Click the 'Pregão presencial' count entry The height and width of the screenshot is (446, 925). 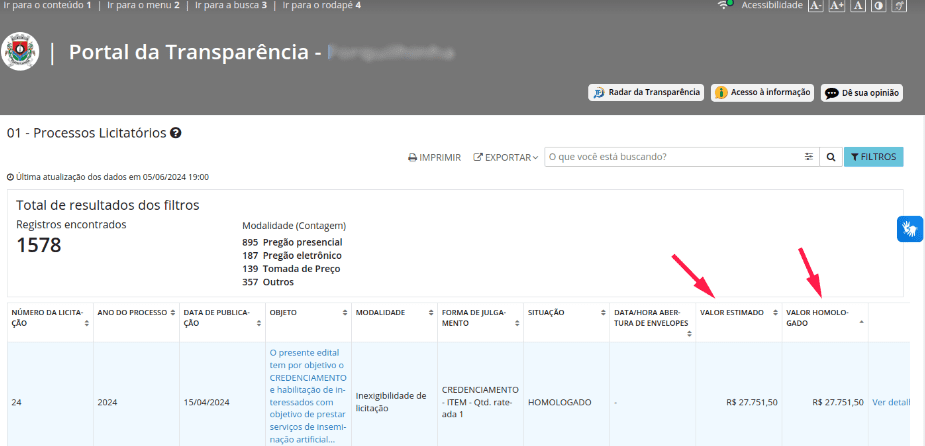pos(292,242)
